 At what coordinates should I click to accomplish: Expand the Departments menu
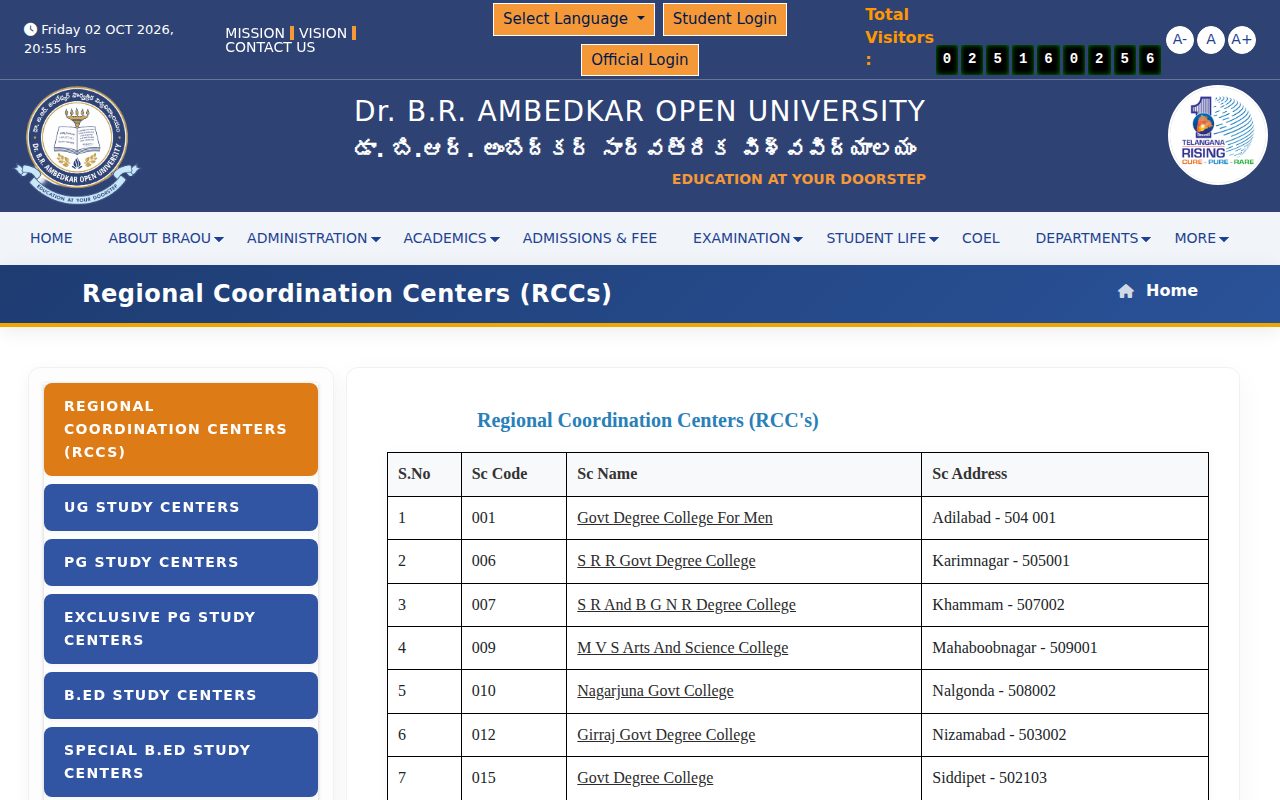pyautogui.click(x=1093, y=238)
